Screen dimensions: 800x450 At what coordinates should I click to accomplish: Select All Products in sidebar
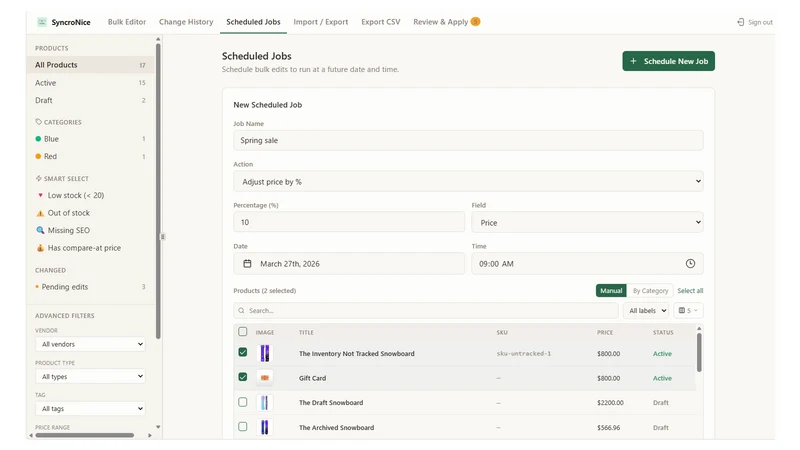(90, 65)
